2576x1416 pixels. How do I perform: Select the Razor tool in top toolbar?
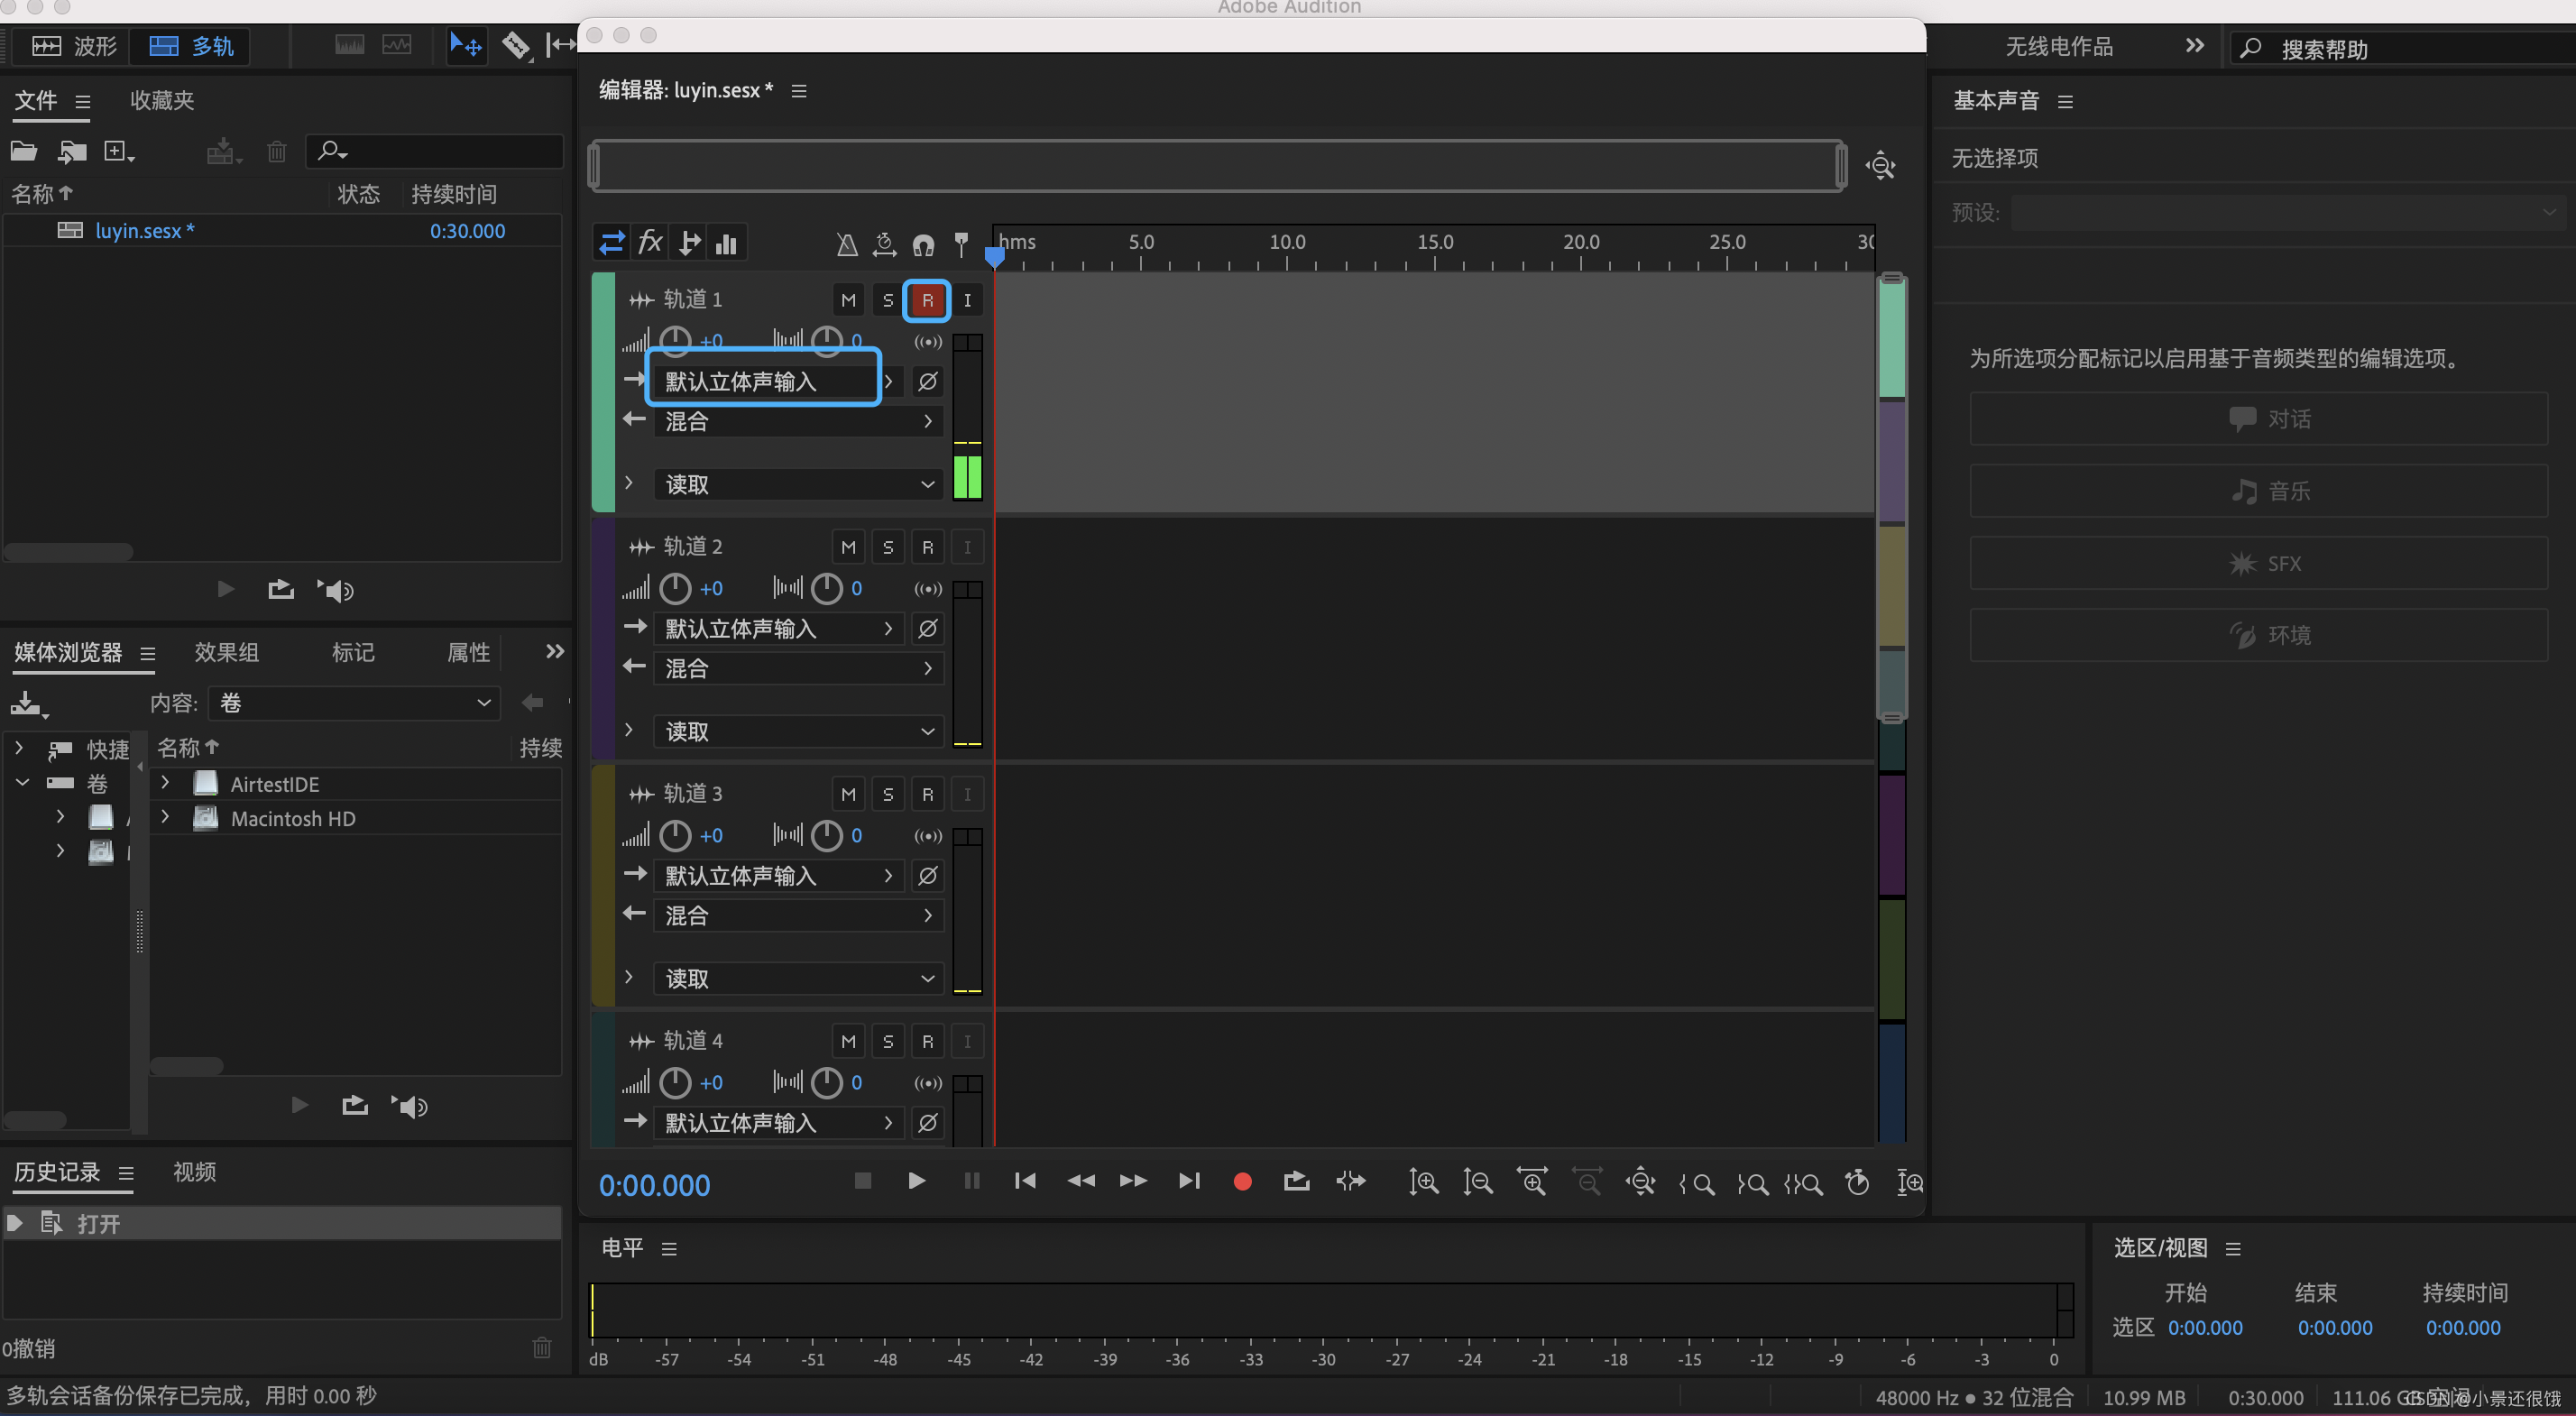coord(515,45)
